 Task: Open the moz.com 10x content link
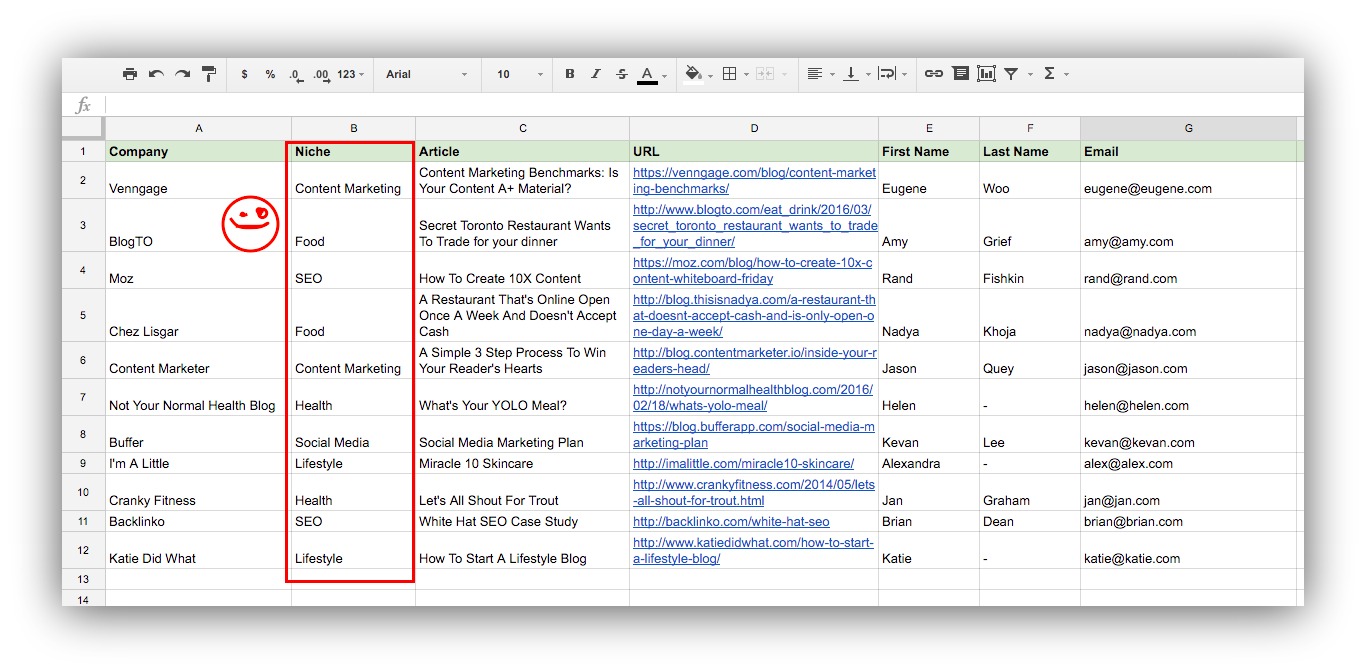752,271
